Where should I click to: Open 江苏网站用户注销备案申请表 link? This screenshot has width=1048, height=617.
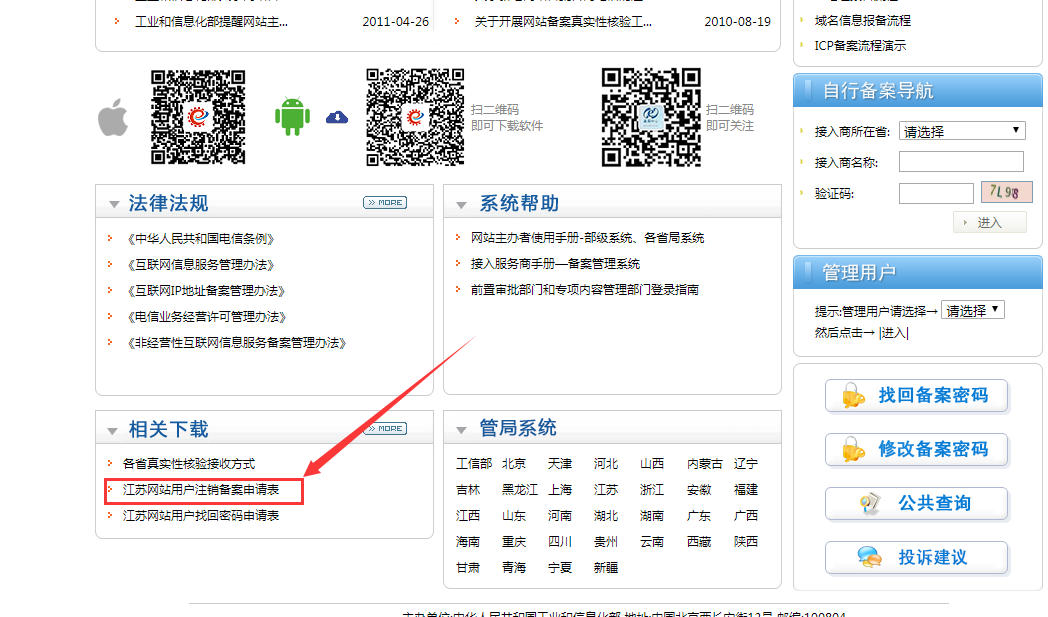click(x=200, y=490)
